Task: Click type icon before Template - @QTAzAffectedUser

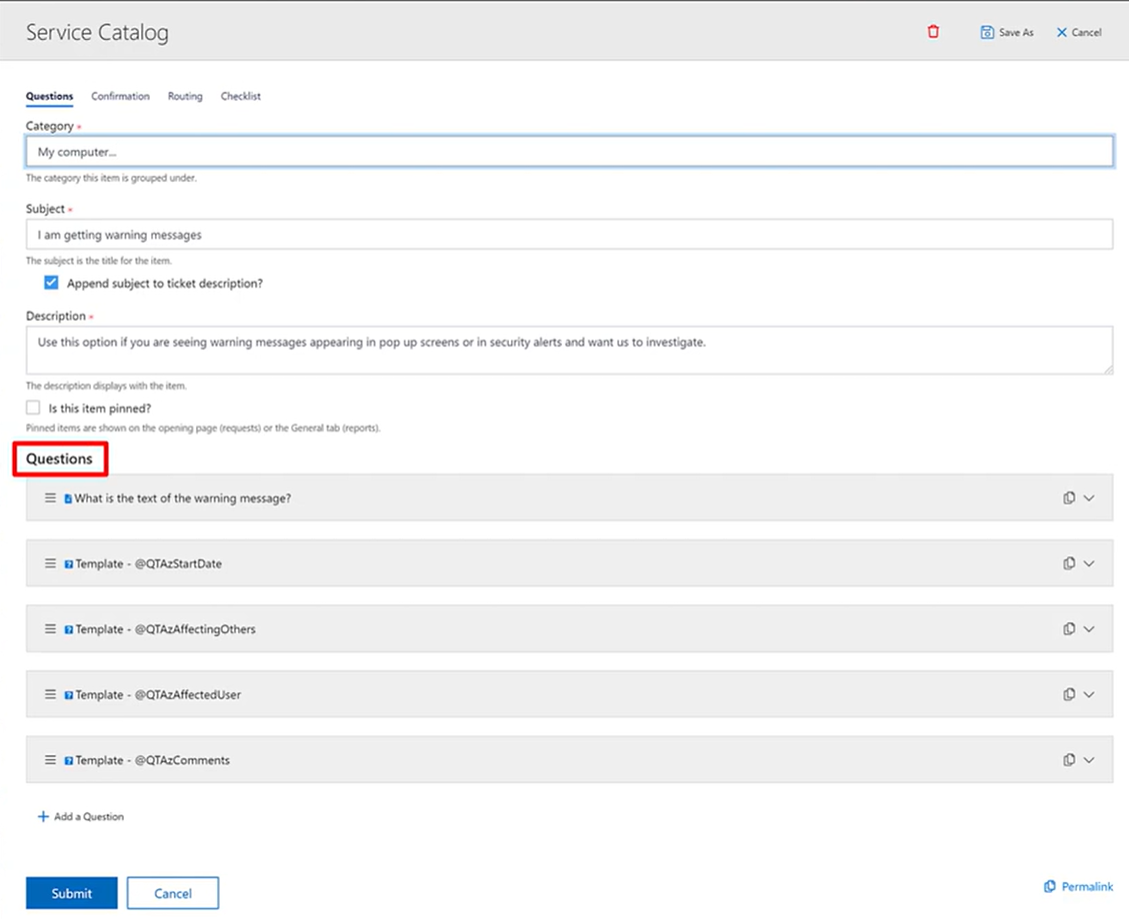Action: (68, 695)
